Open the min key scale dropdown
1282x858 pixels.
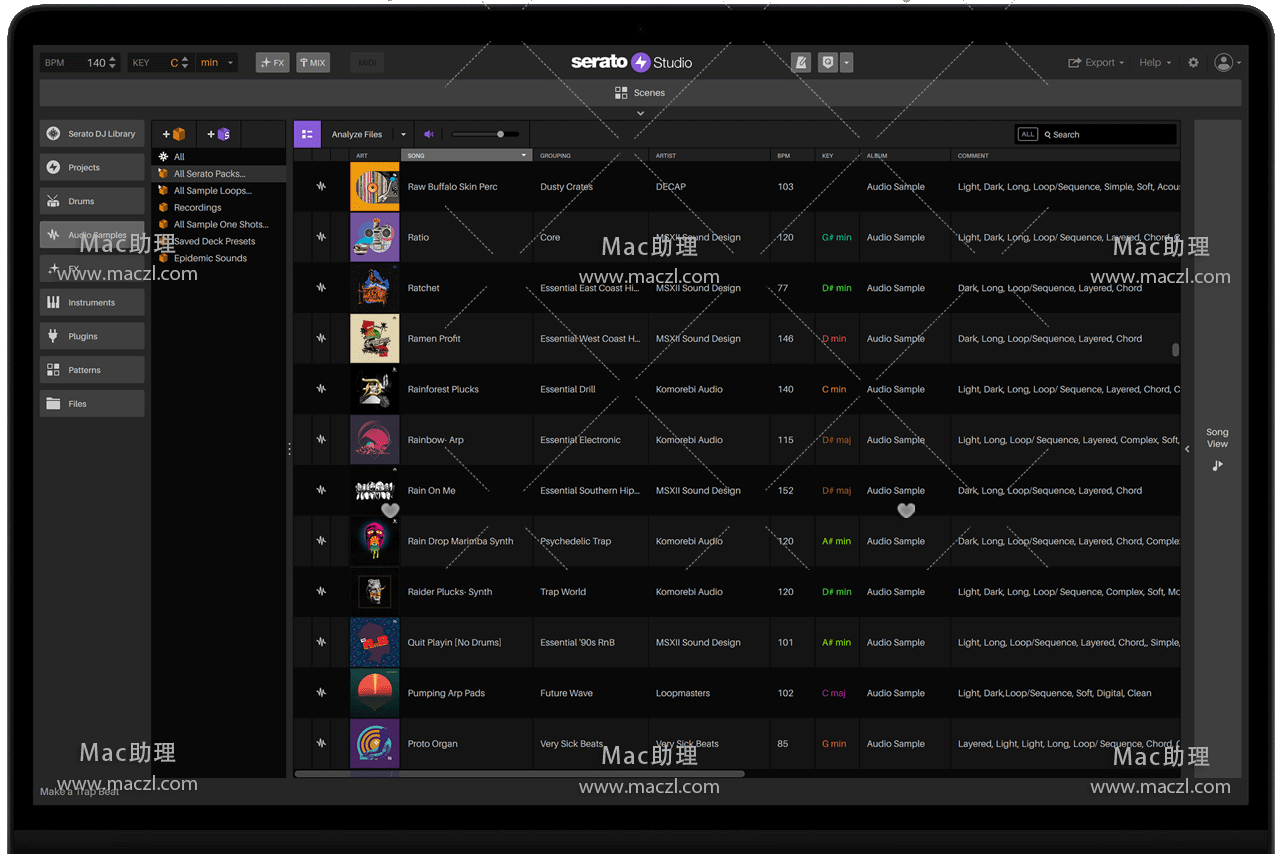(217, 62)
